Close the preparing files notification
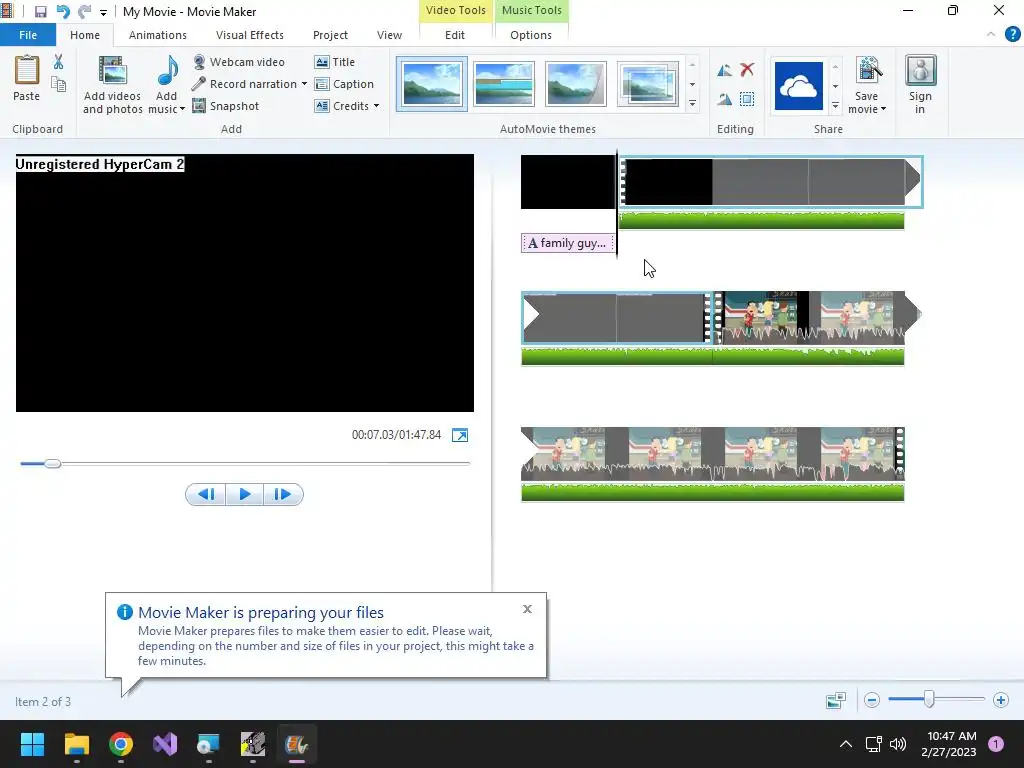1024x768 pixels. click(x=527, y=609)
